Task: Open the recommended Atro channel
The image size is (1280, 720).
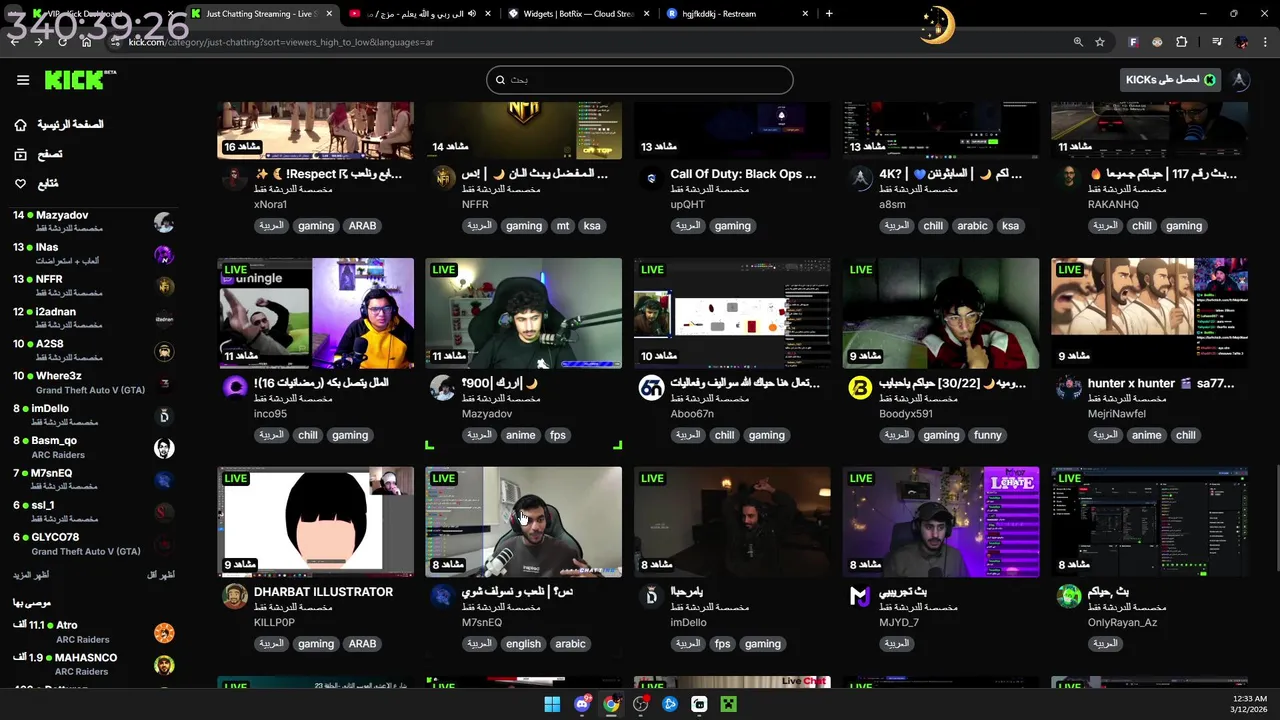Action: [x=92, y=632]
